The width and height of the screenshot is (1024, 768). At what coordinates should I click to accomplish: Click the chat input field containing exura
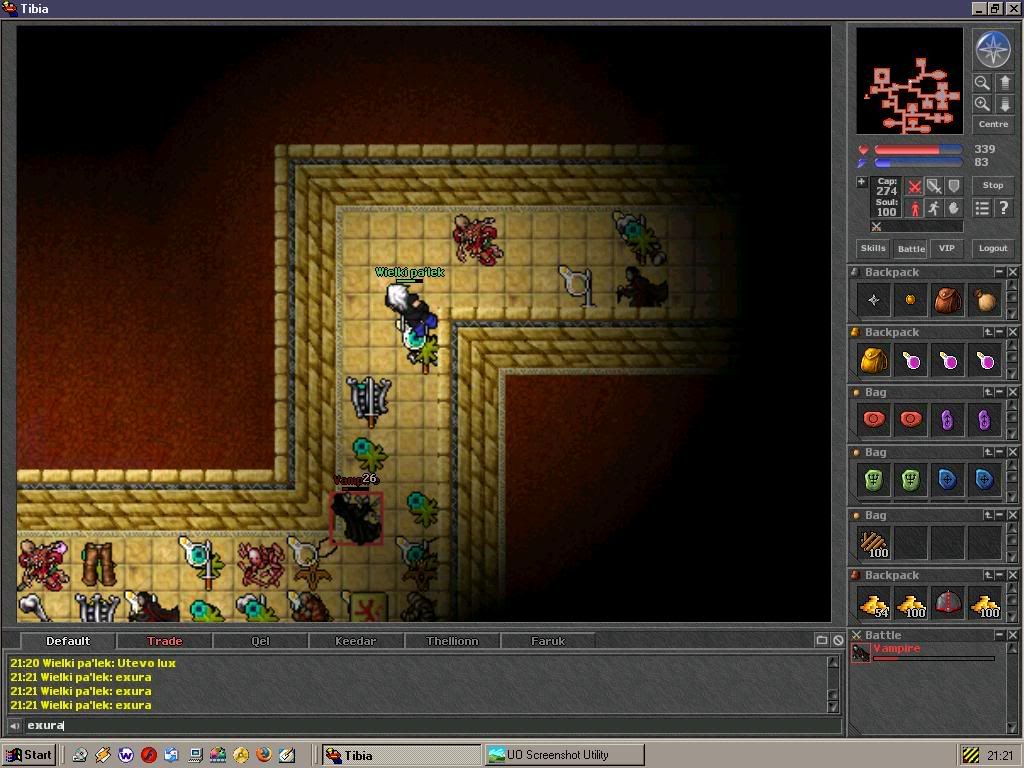pyautogui.click(x=432, y=726)
